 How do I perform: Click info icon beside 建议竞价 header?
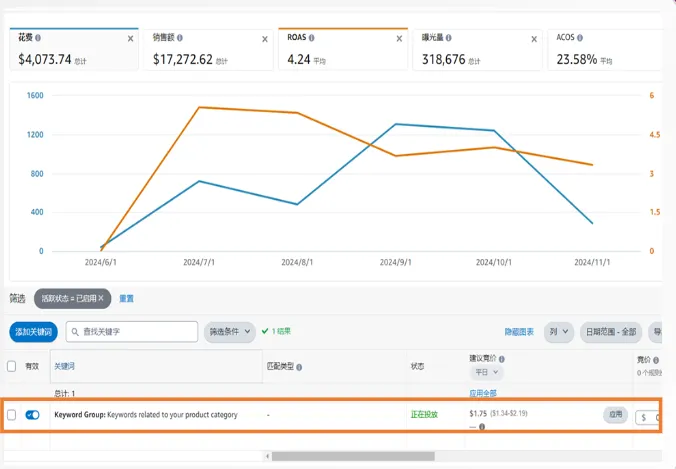coord(502,359)
